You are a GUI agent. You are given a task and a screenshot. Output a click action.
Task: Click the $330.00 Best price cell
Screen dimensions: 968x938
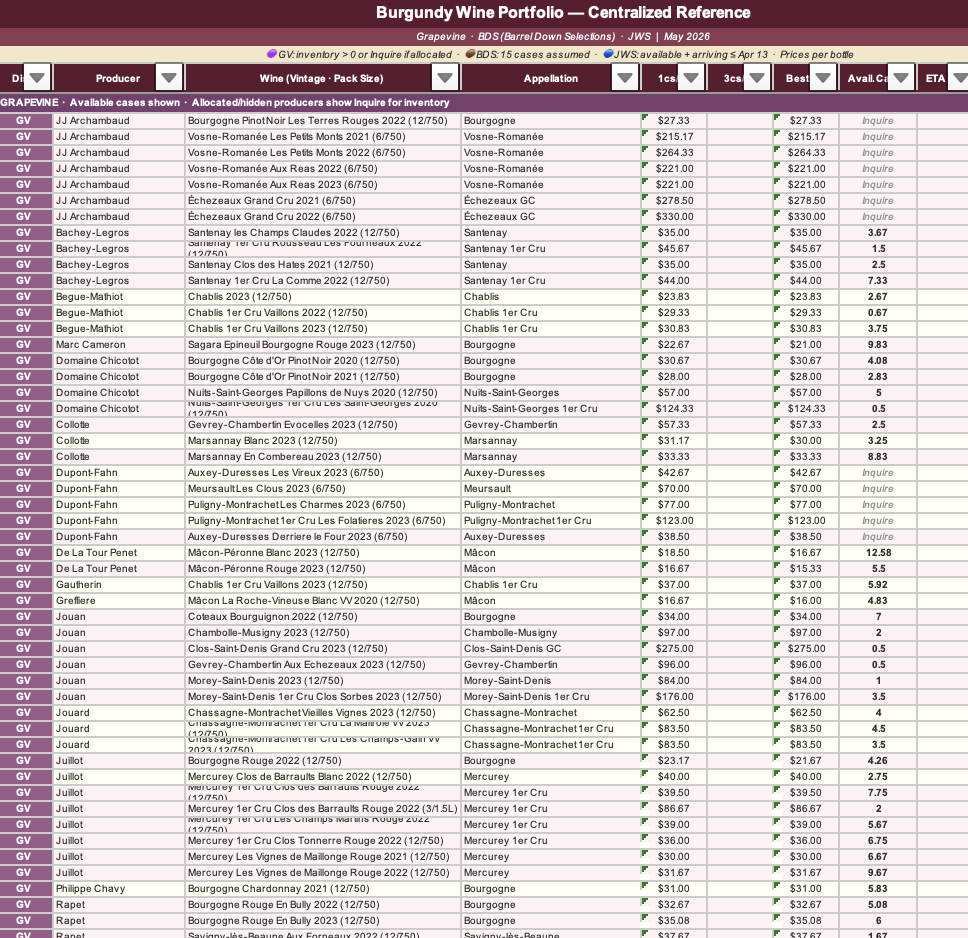coord(806,217)
